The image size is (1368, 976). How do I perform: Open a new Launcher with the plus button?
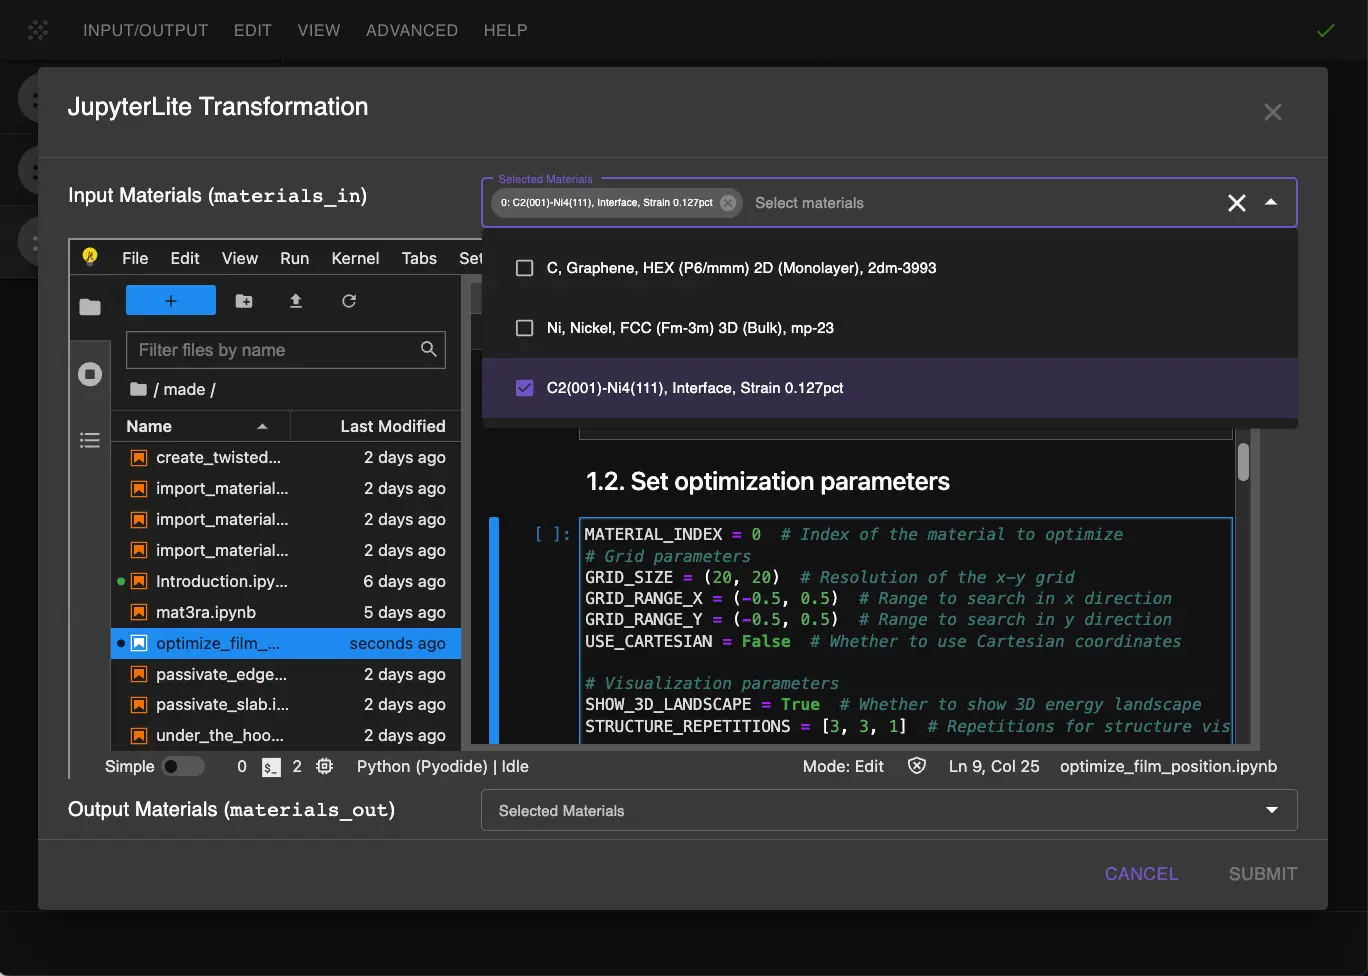(x=170, y=300)
